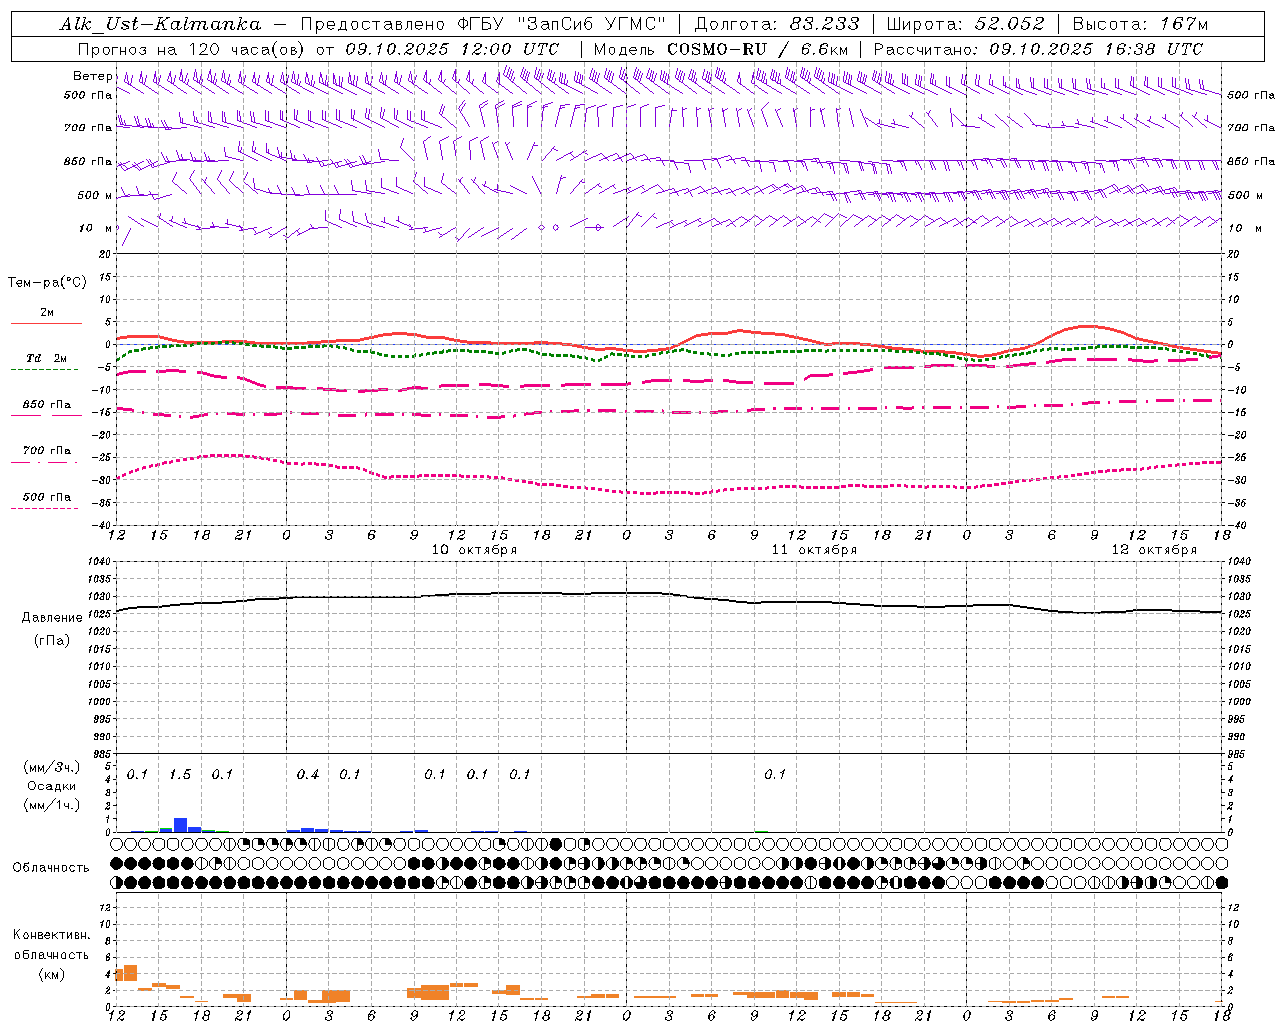Image resolution: width=1280 pixels, height=1024 pixels.
Task: Click the "Ветер" wind panel label
Action: (92, 76)
